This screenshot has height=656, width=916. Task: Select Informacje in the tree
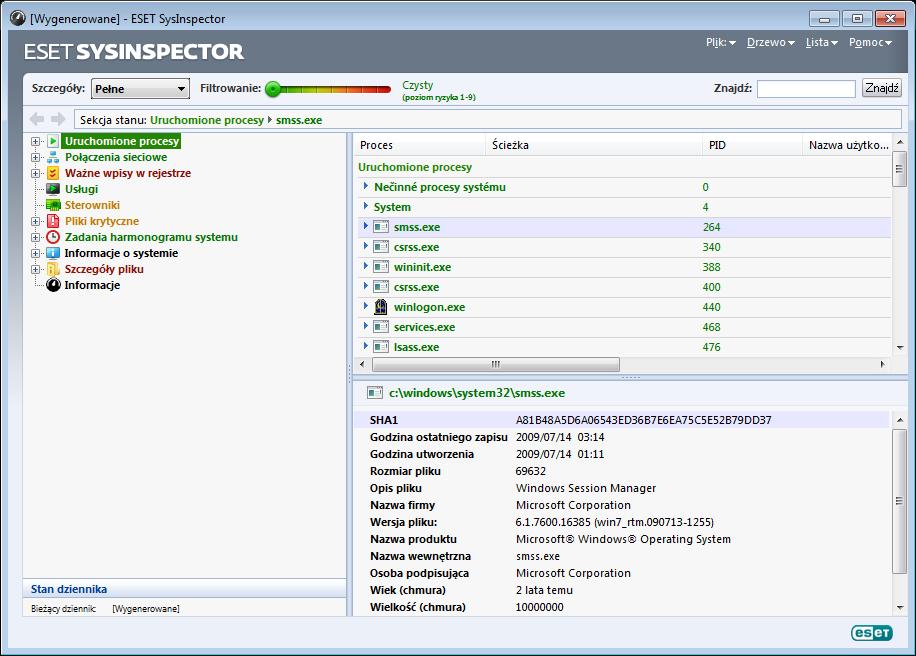[x=92, y=285]
